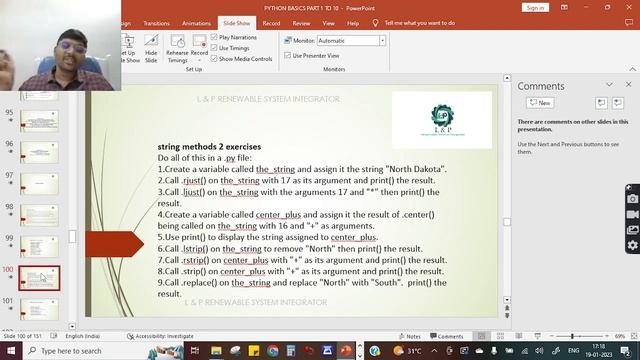The width and height of the screenshot is (640, 360).
Task: Add a New comment
Action: tap(540, 103)
